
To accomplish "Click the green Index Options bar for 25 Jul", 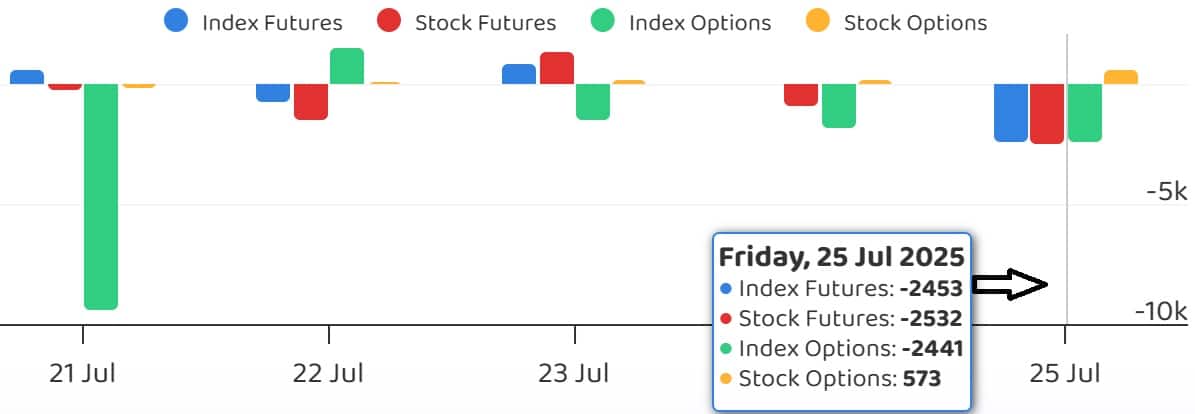I will 1085,112.
